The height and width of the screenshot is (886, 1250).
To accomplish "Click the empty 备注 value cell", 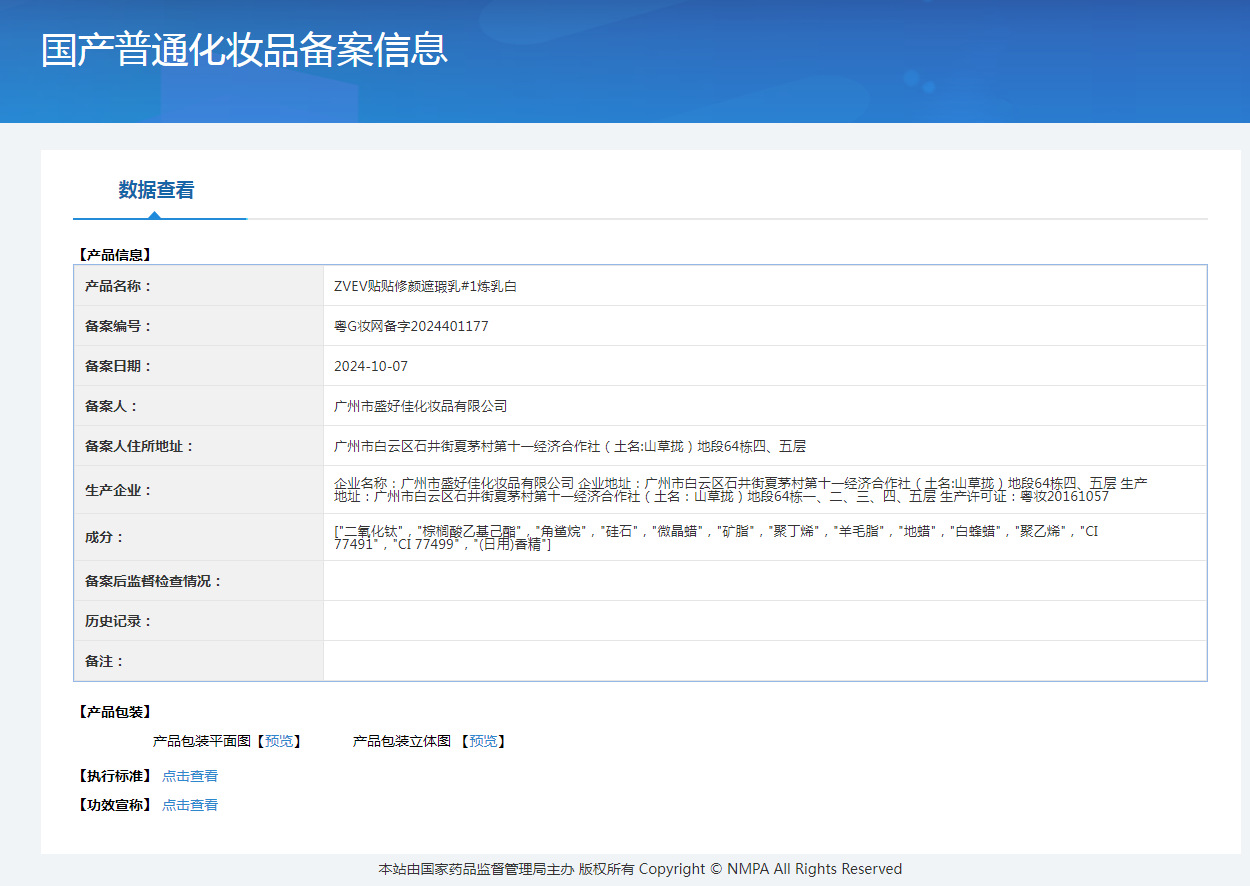I will [765, 661].
